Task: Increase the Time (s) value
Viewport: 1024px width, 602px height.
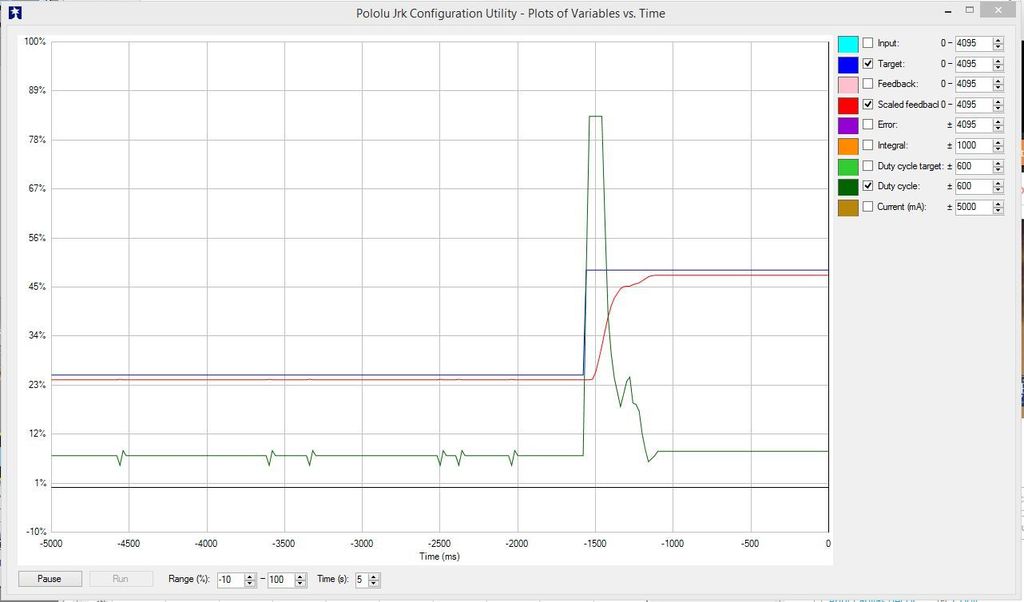Action: click(374, 577)
